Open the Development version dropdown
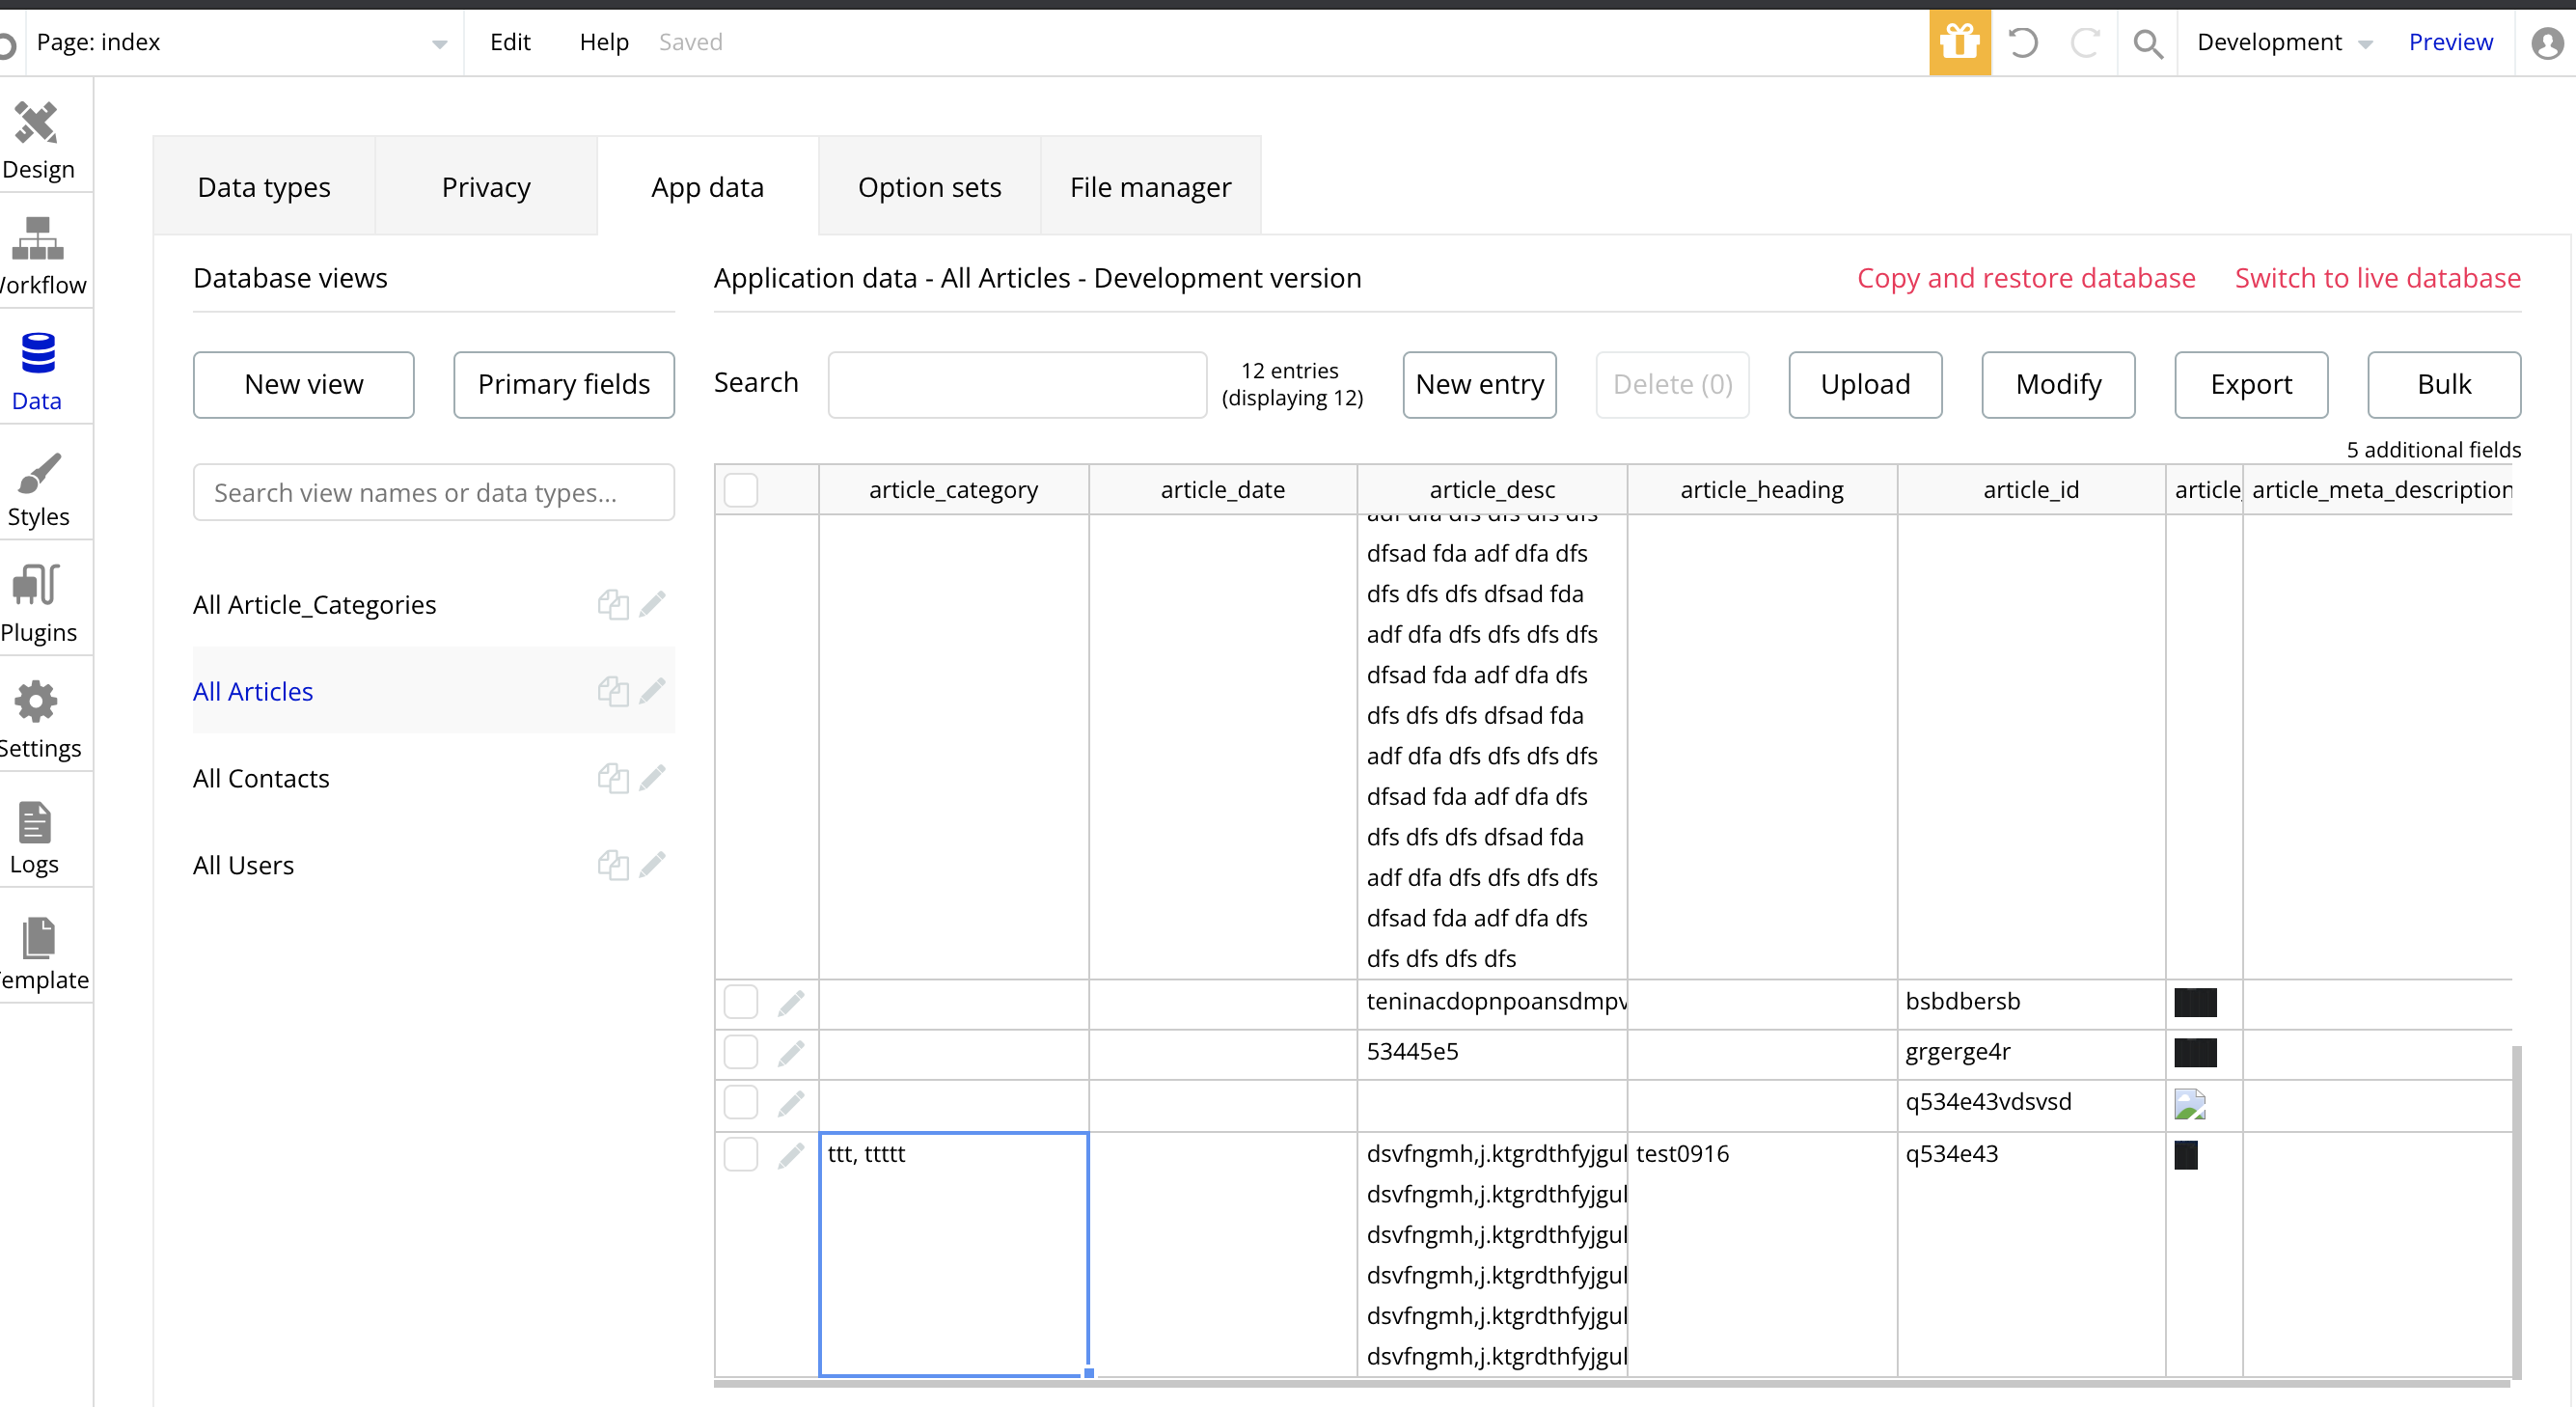This screenshot has height=1407, width=2576. click(x=2284, y=42)
